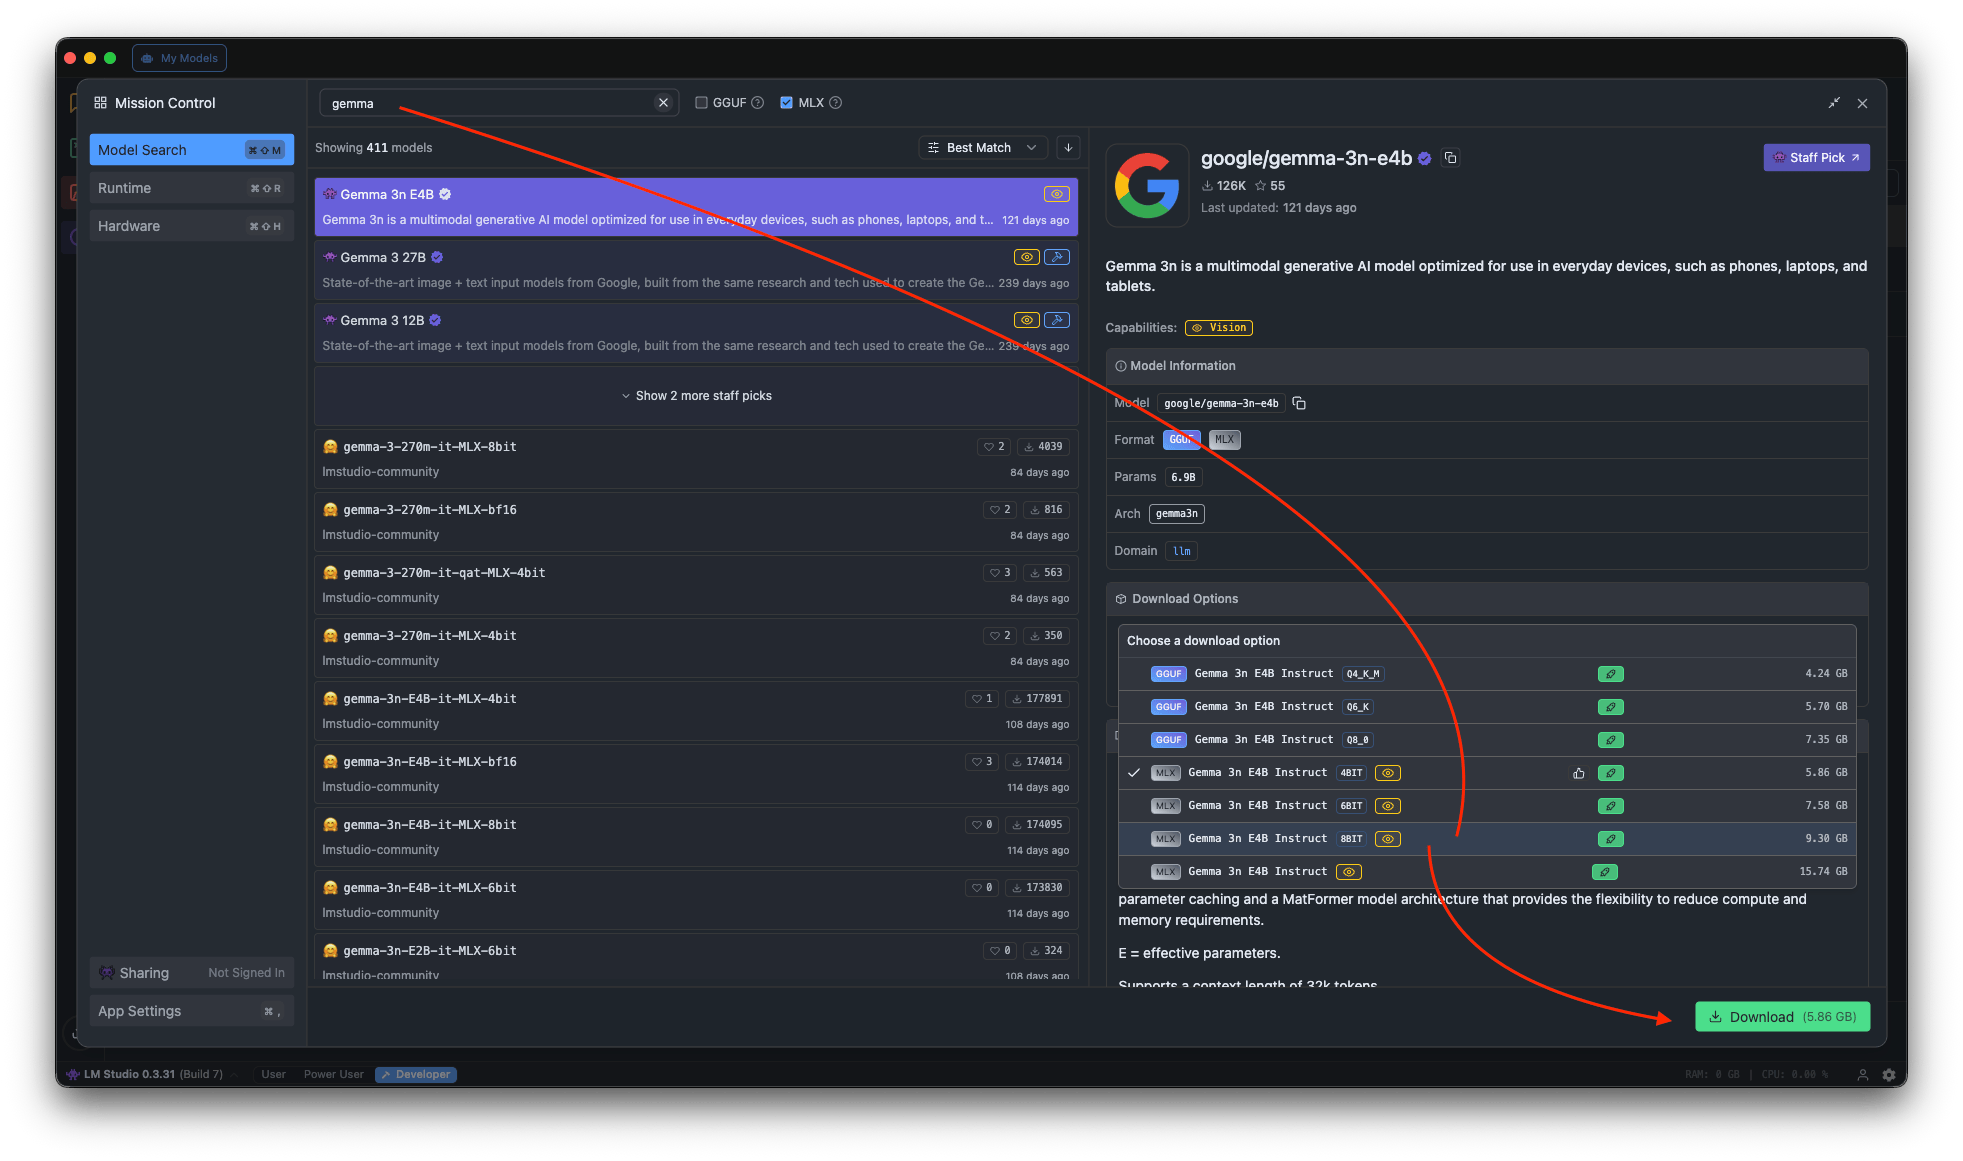The image size is (1963, 1161).
Task: Click the Google logo thumbnail
Action: pos(1147,185)
